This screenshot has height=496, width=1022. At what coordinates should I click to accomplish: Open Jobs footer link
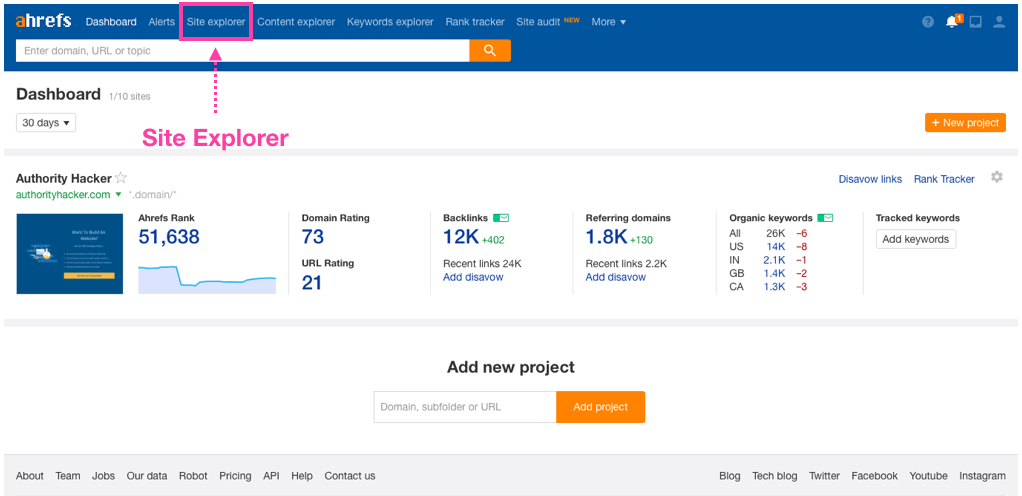[103, 476]
